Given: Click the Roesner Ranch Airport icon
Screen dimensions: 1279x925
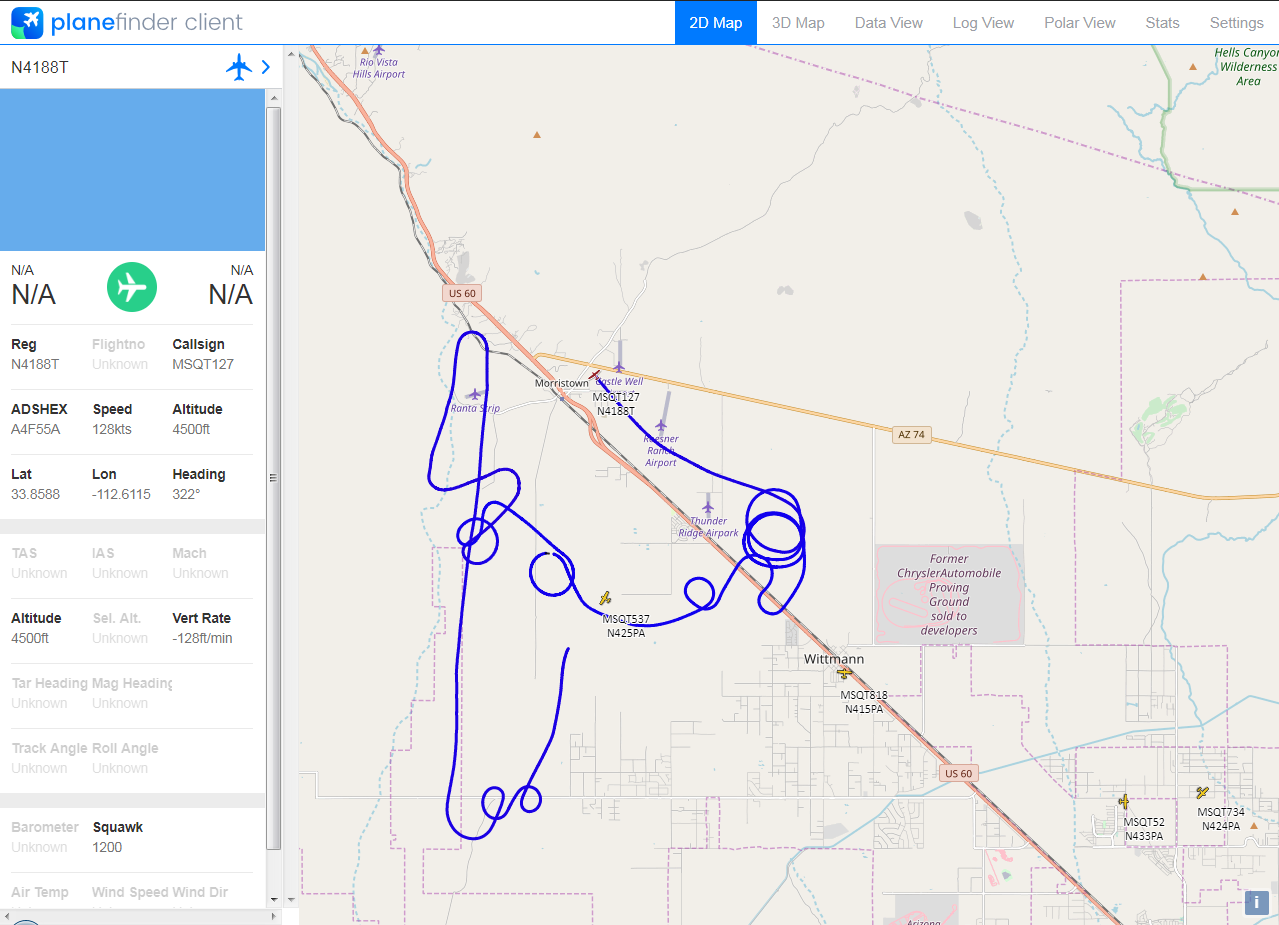Looking at the screenshot, I should click(x=661, y=426).
